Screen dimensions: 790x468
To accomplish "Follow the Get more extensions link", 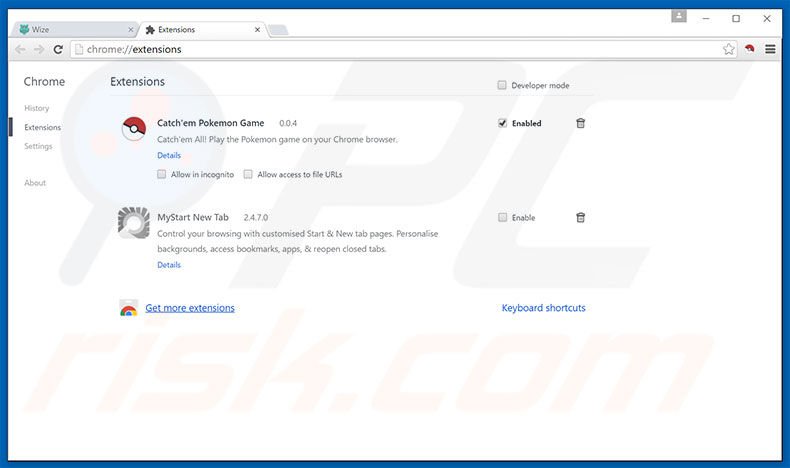I will tap(190, 308).
